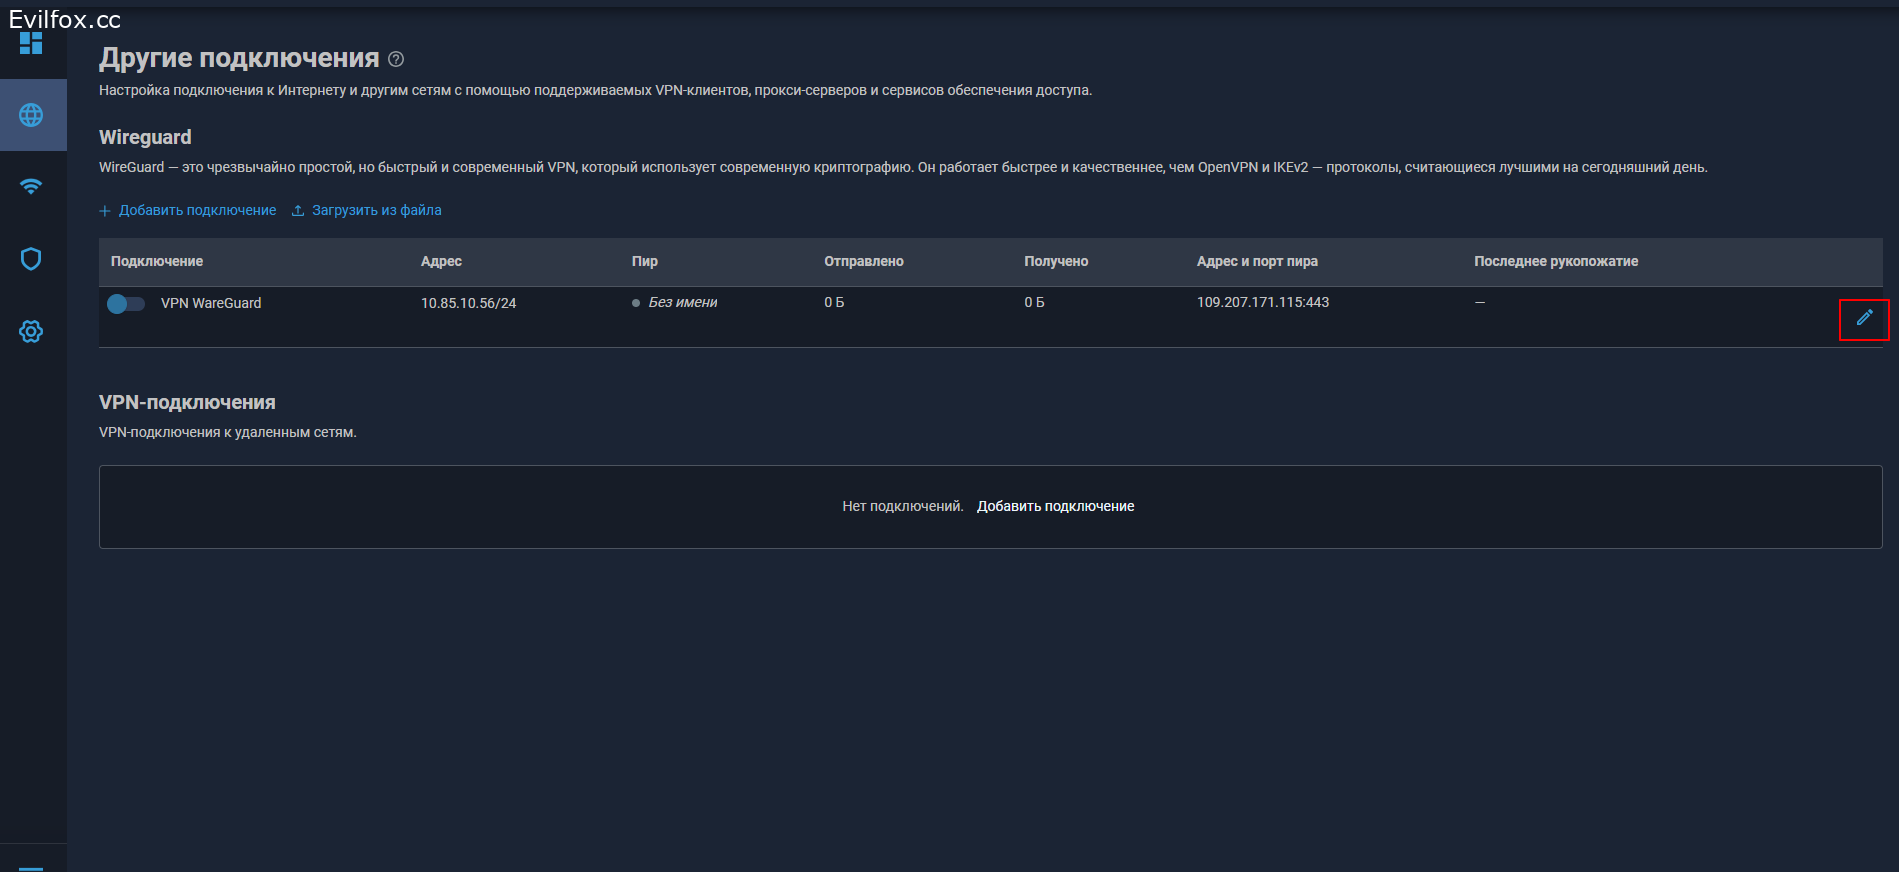The width and height of the screenshot is (1899, 872).
Task: Edit VPN WareGuard with the pencil icon
Action: point(1864,318)
